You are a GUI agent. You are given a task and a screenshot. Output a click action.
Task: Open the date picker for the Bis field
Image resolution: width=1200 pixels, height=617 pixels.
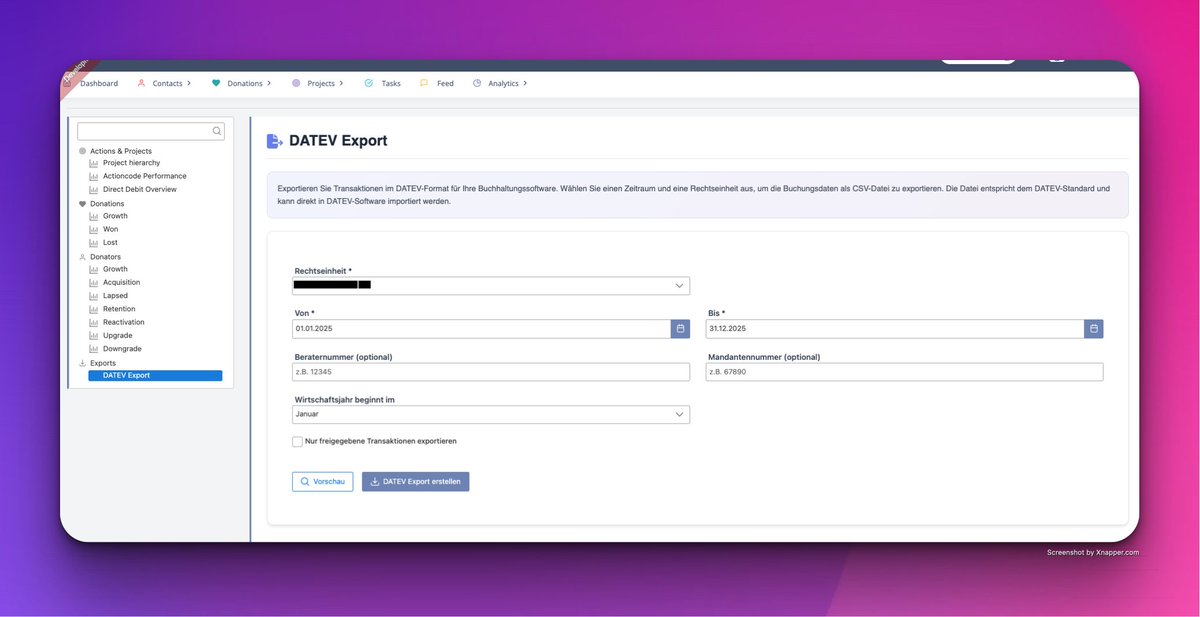pos(1094,328)
